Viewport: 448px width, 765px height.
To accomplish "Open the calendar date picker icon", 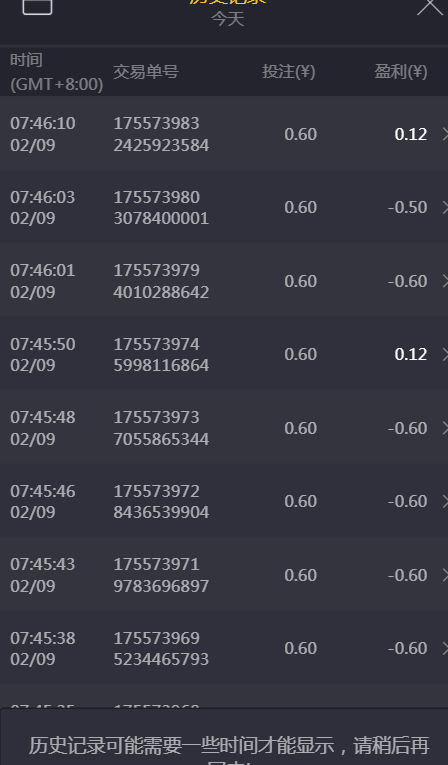I will click(x=38, y=6).
